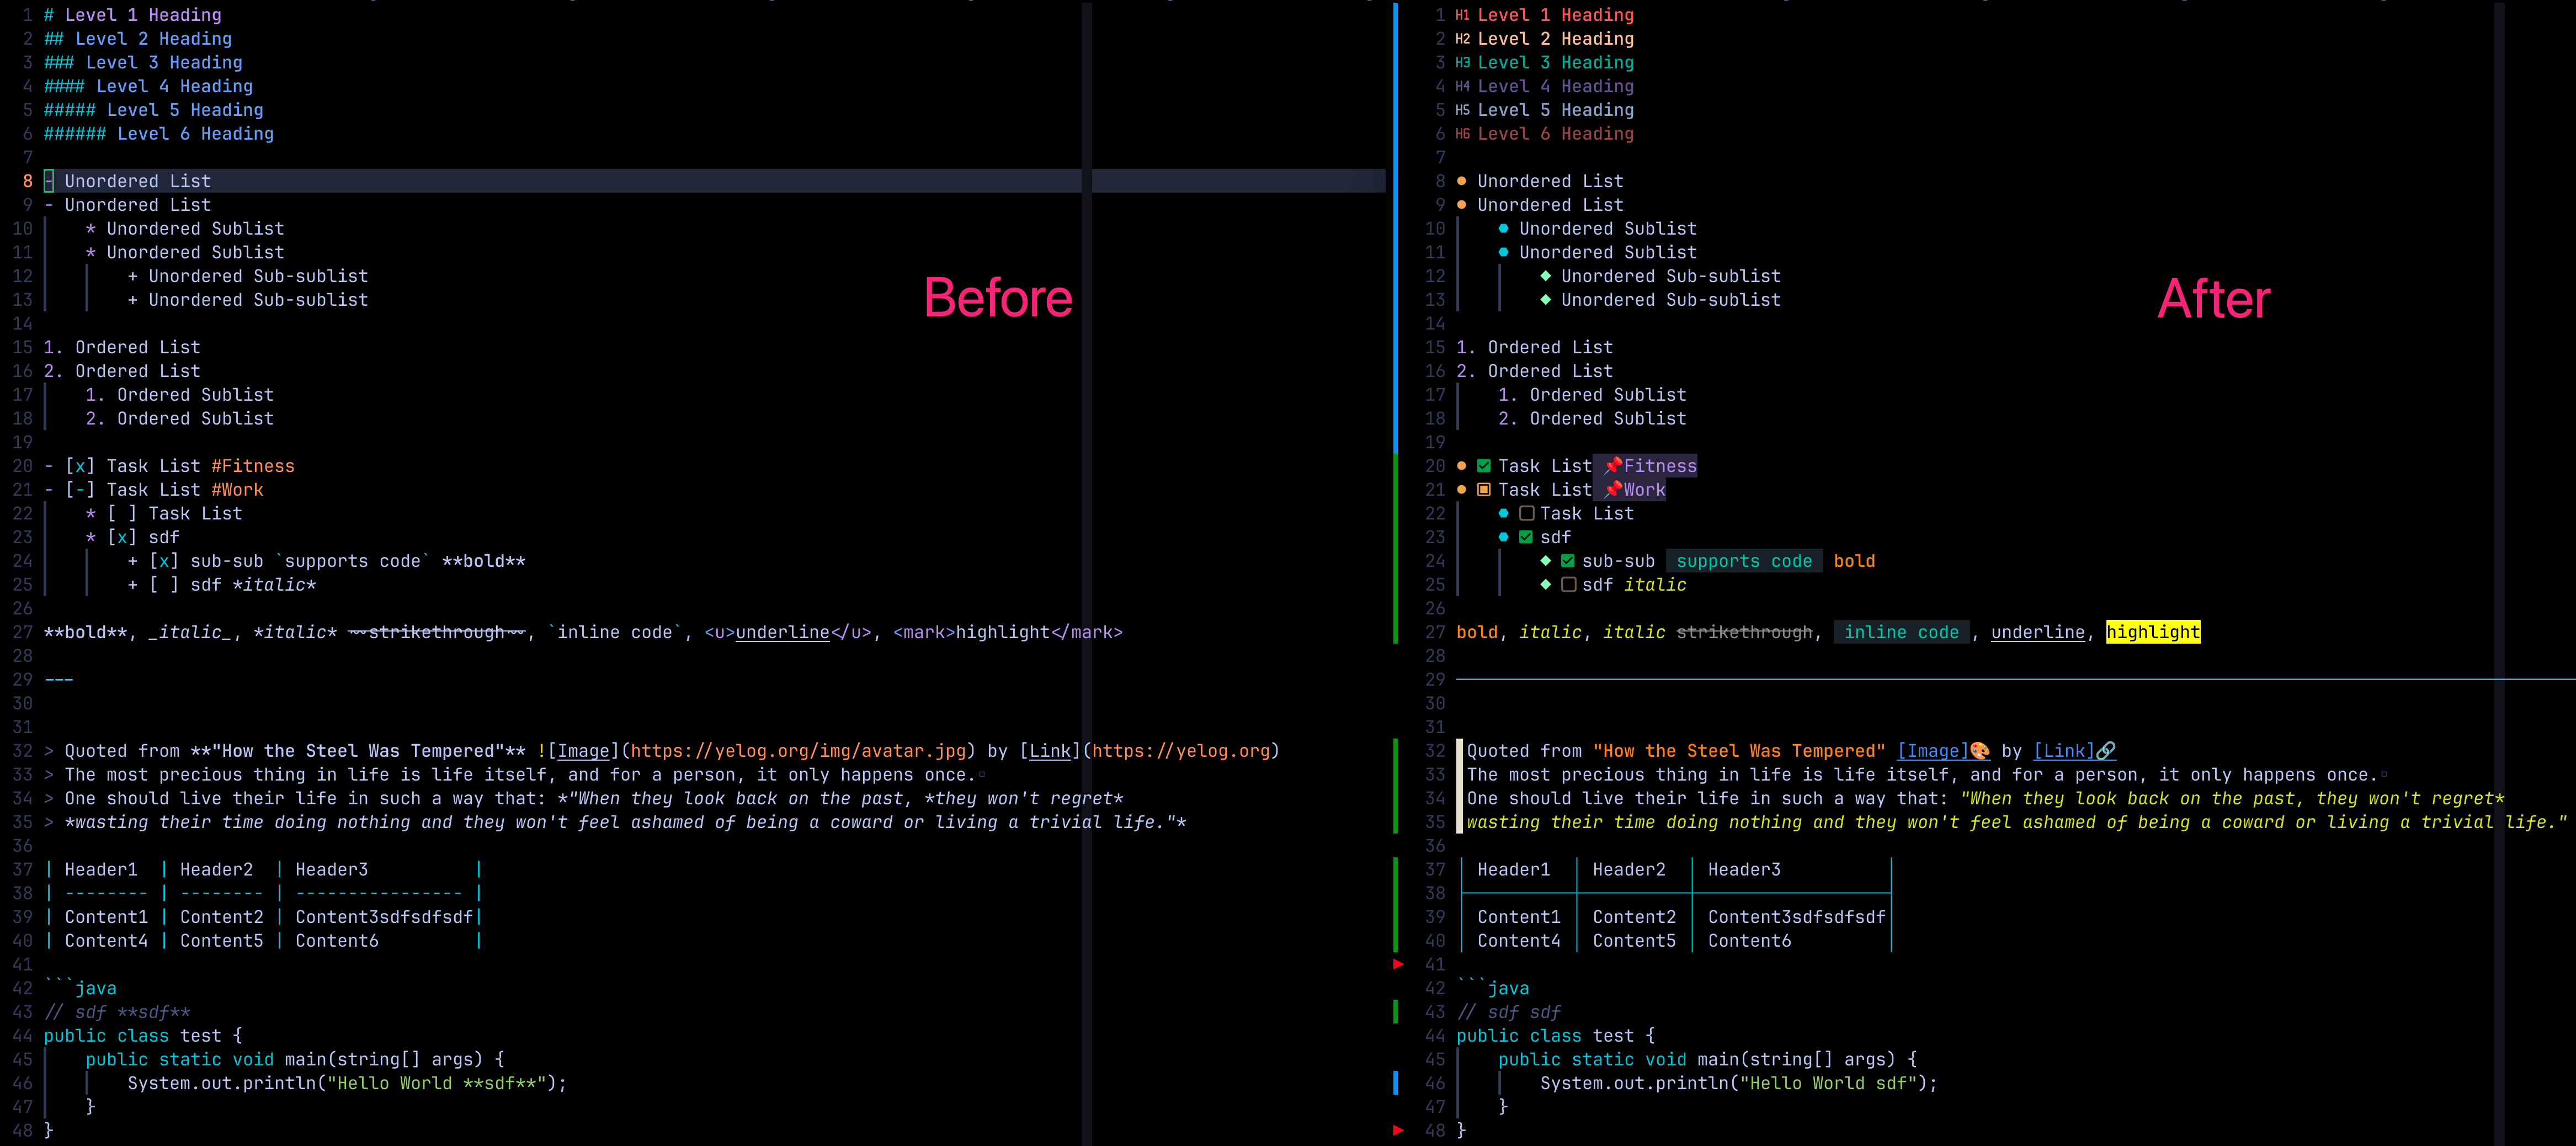The width and height of the screenshot is (2576, 1146).
Task: Click the rendered 'underline' word on line 27
Action: pos(2038,632)
